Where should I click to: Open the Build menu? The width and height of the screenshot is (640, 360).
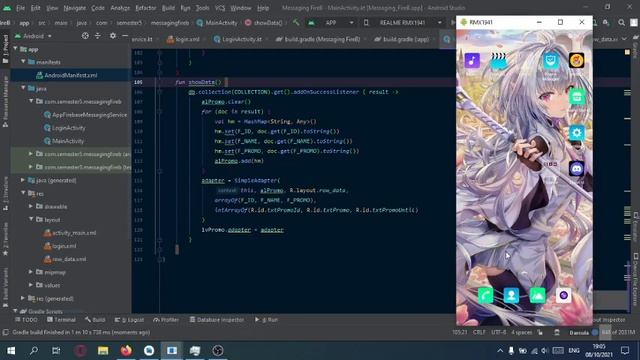coord(168,8)
